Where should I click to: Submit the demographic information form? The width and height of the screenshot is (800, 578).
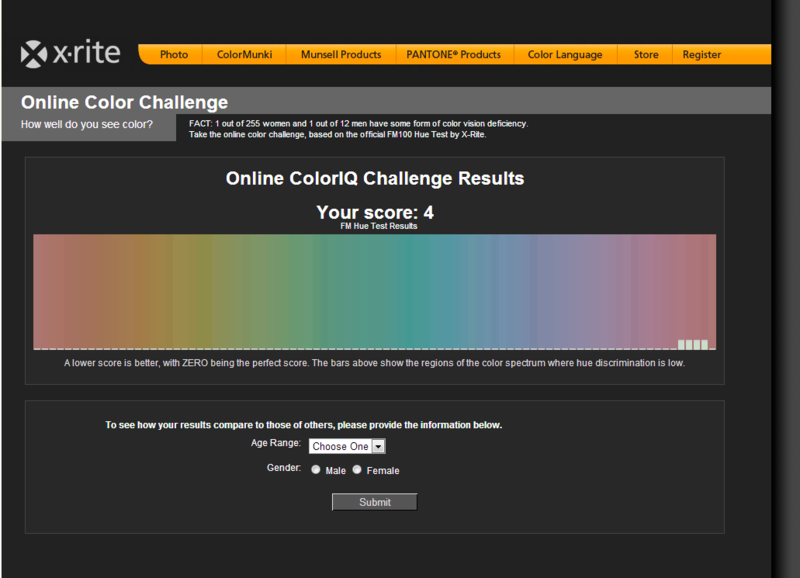[x=374, y=502]
